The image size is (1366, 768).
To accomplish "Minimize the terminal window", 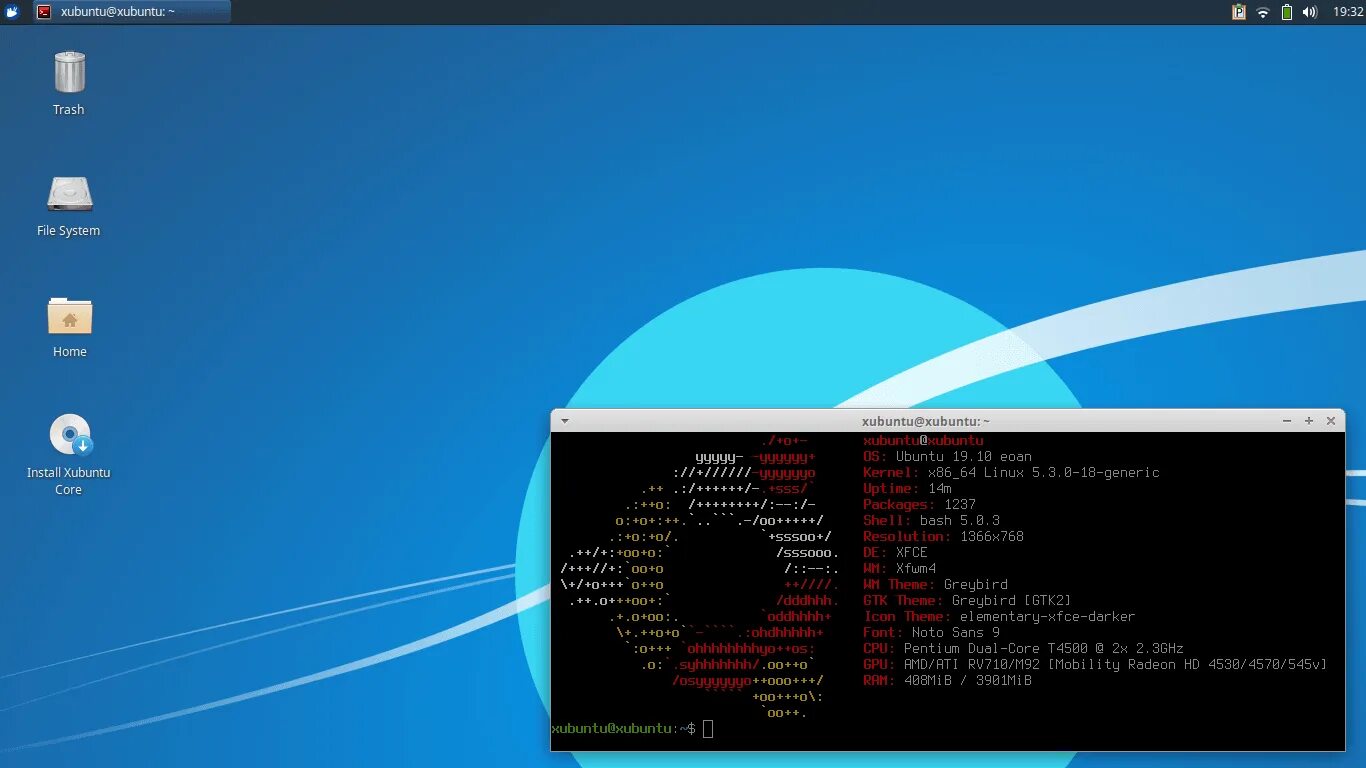I will pyautogui.click(x=1286, y=421).
